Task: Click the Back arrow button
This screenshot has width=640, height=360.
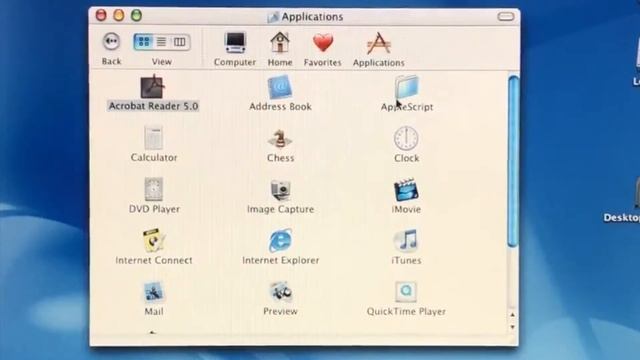Action: [x=111, y=41]
